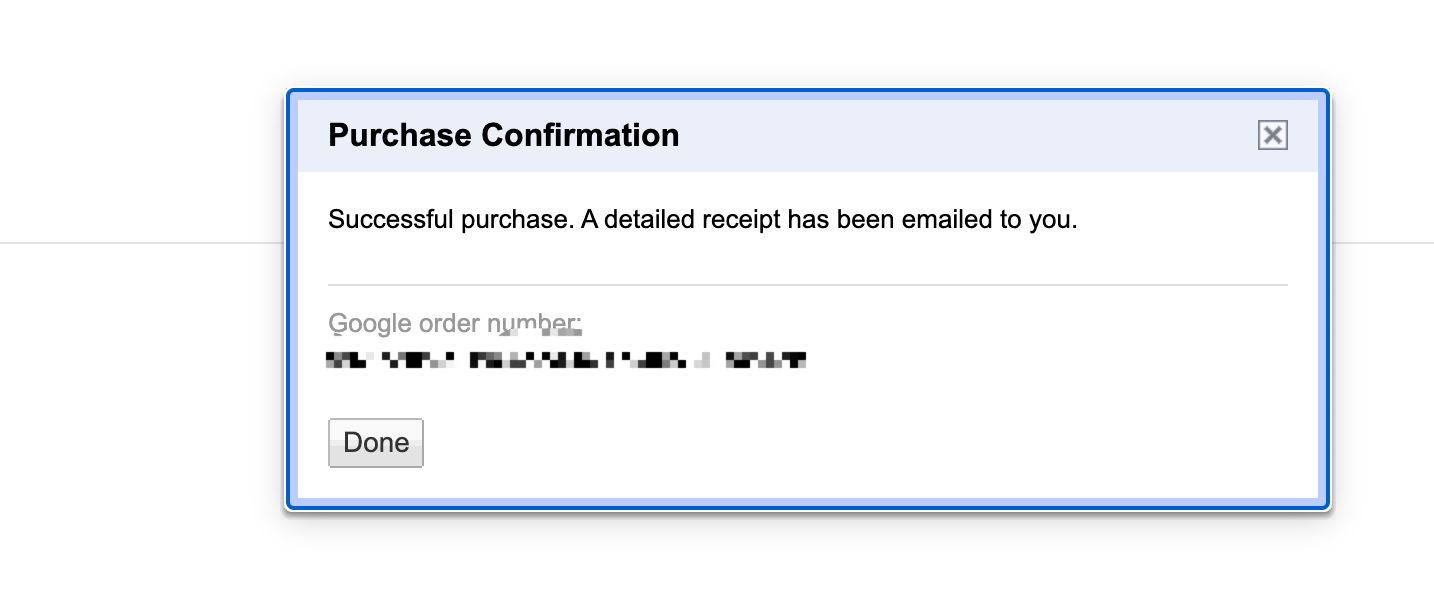This screenshot has width=1434, height=596.
Task: Click the divider line above the order number
Action: click(x=808, y=285)
